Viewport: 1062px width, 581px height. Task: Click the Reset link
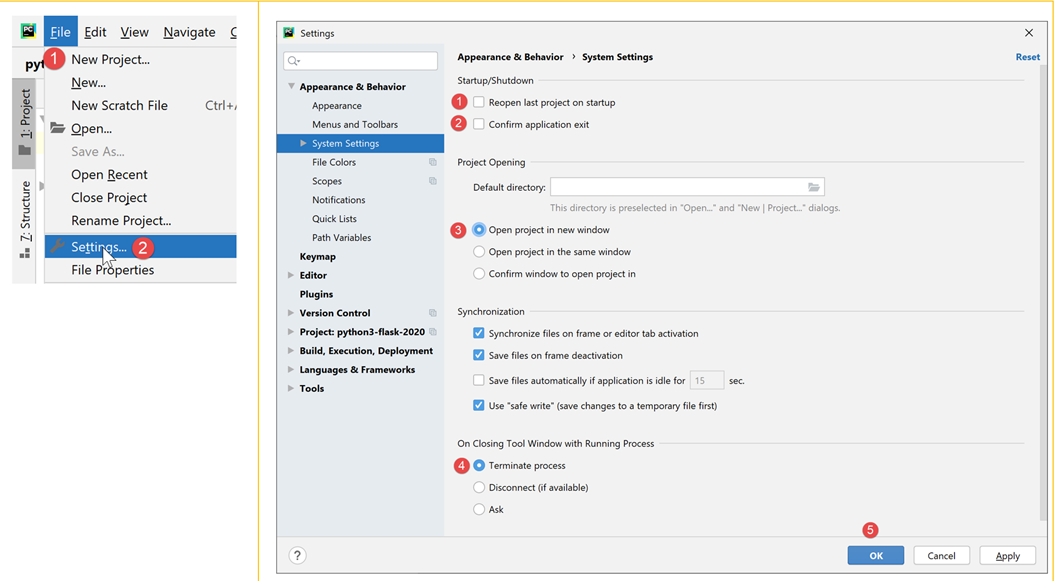(x=1027, y=57)
